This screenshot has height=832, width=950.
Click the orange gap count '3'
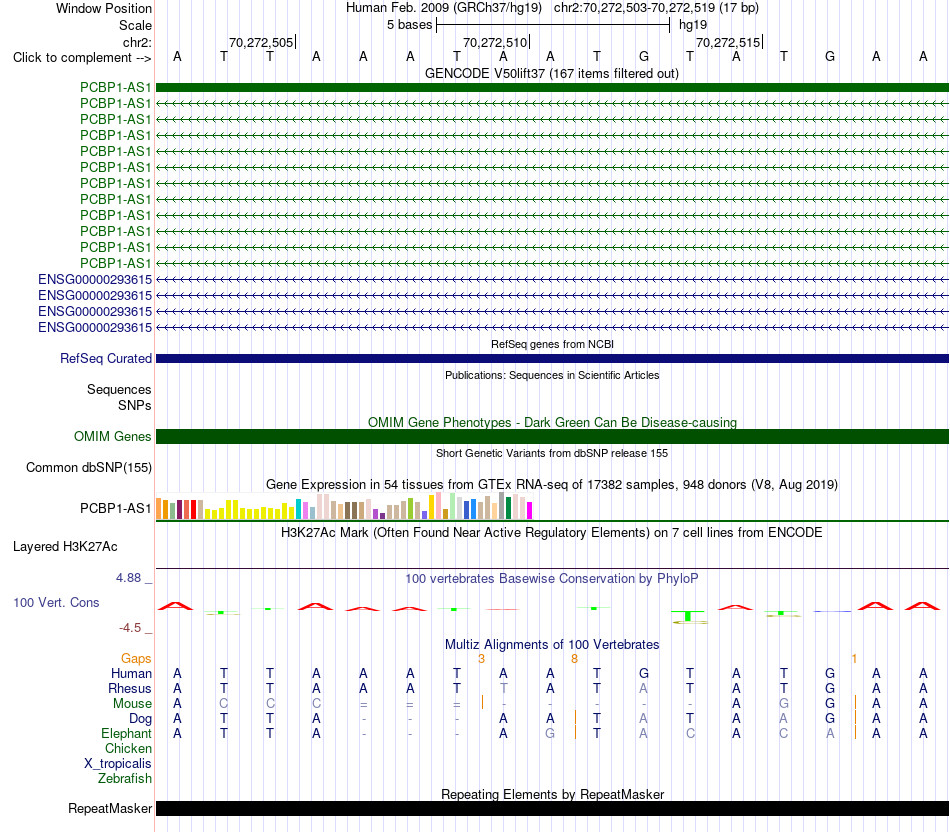[x=482, y=659]
